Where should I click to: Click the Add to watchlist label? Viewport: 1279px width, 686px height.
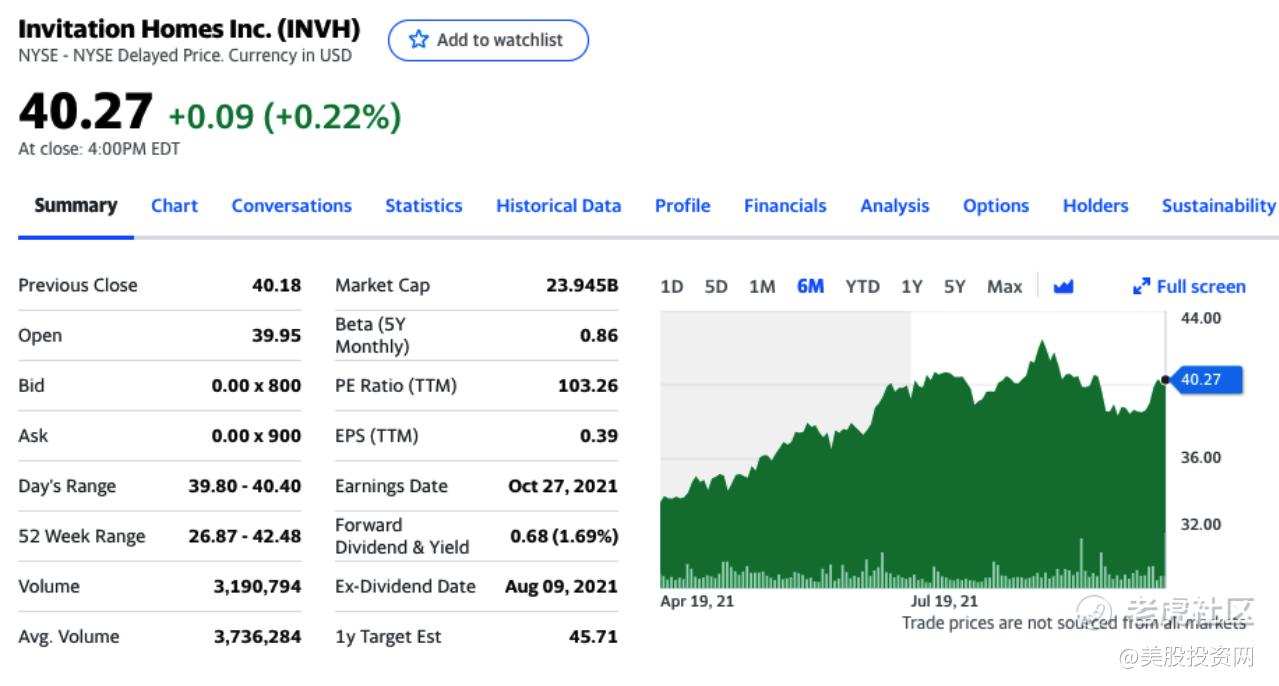click(500, 40)
